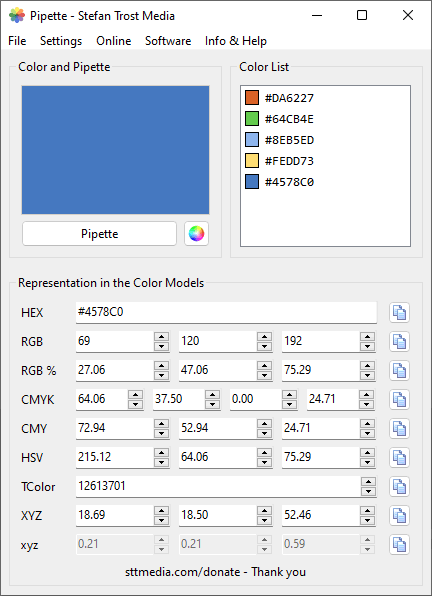Viewport: 432px width, 596px height.
Task: Copy the HSV values using copy icon
Action: [x=399, y=457]
